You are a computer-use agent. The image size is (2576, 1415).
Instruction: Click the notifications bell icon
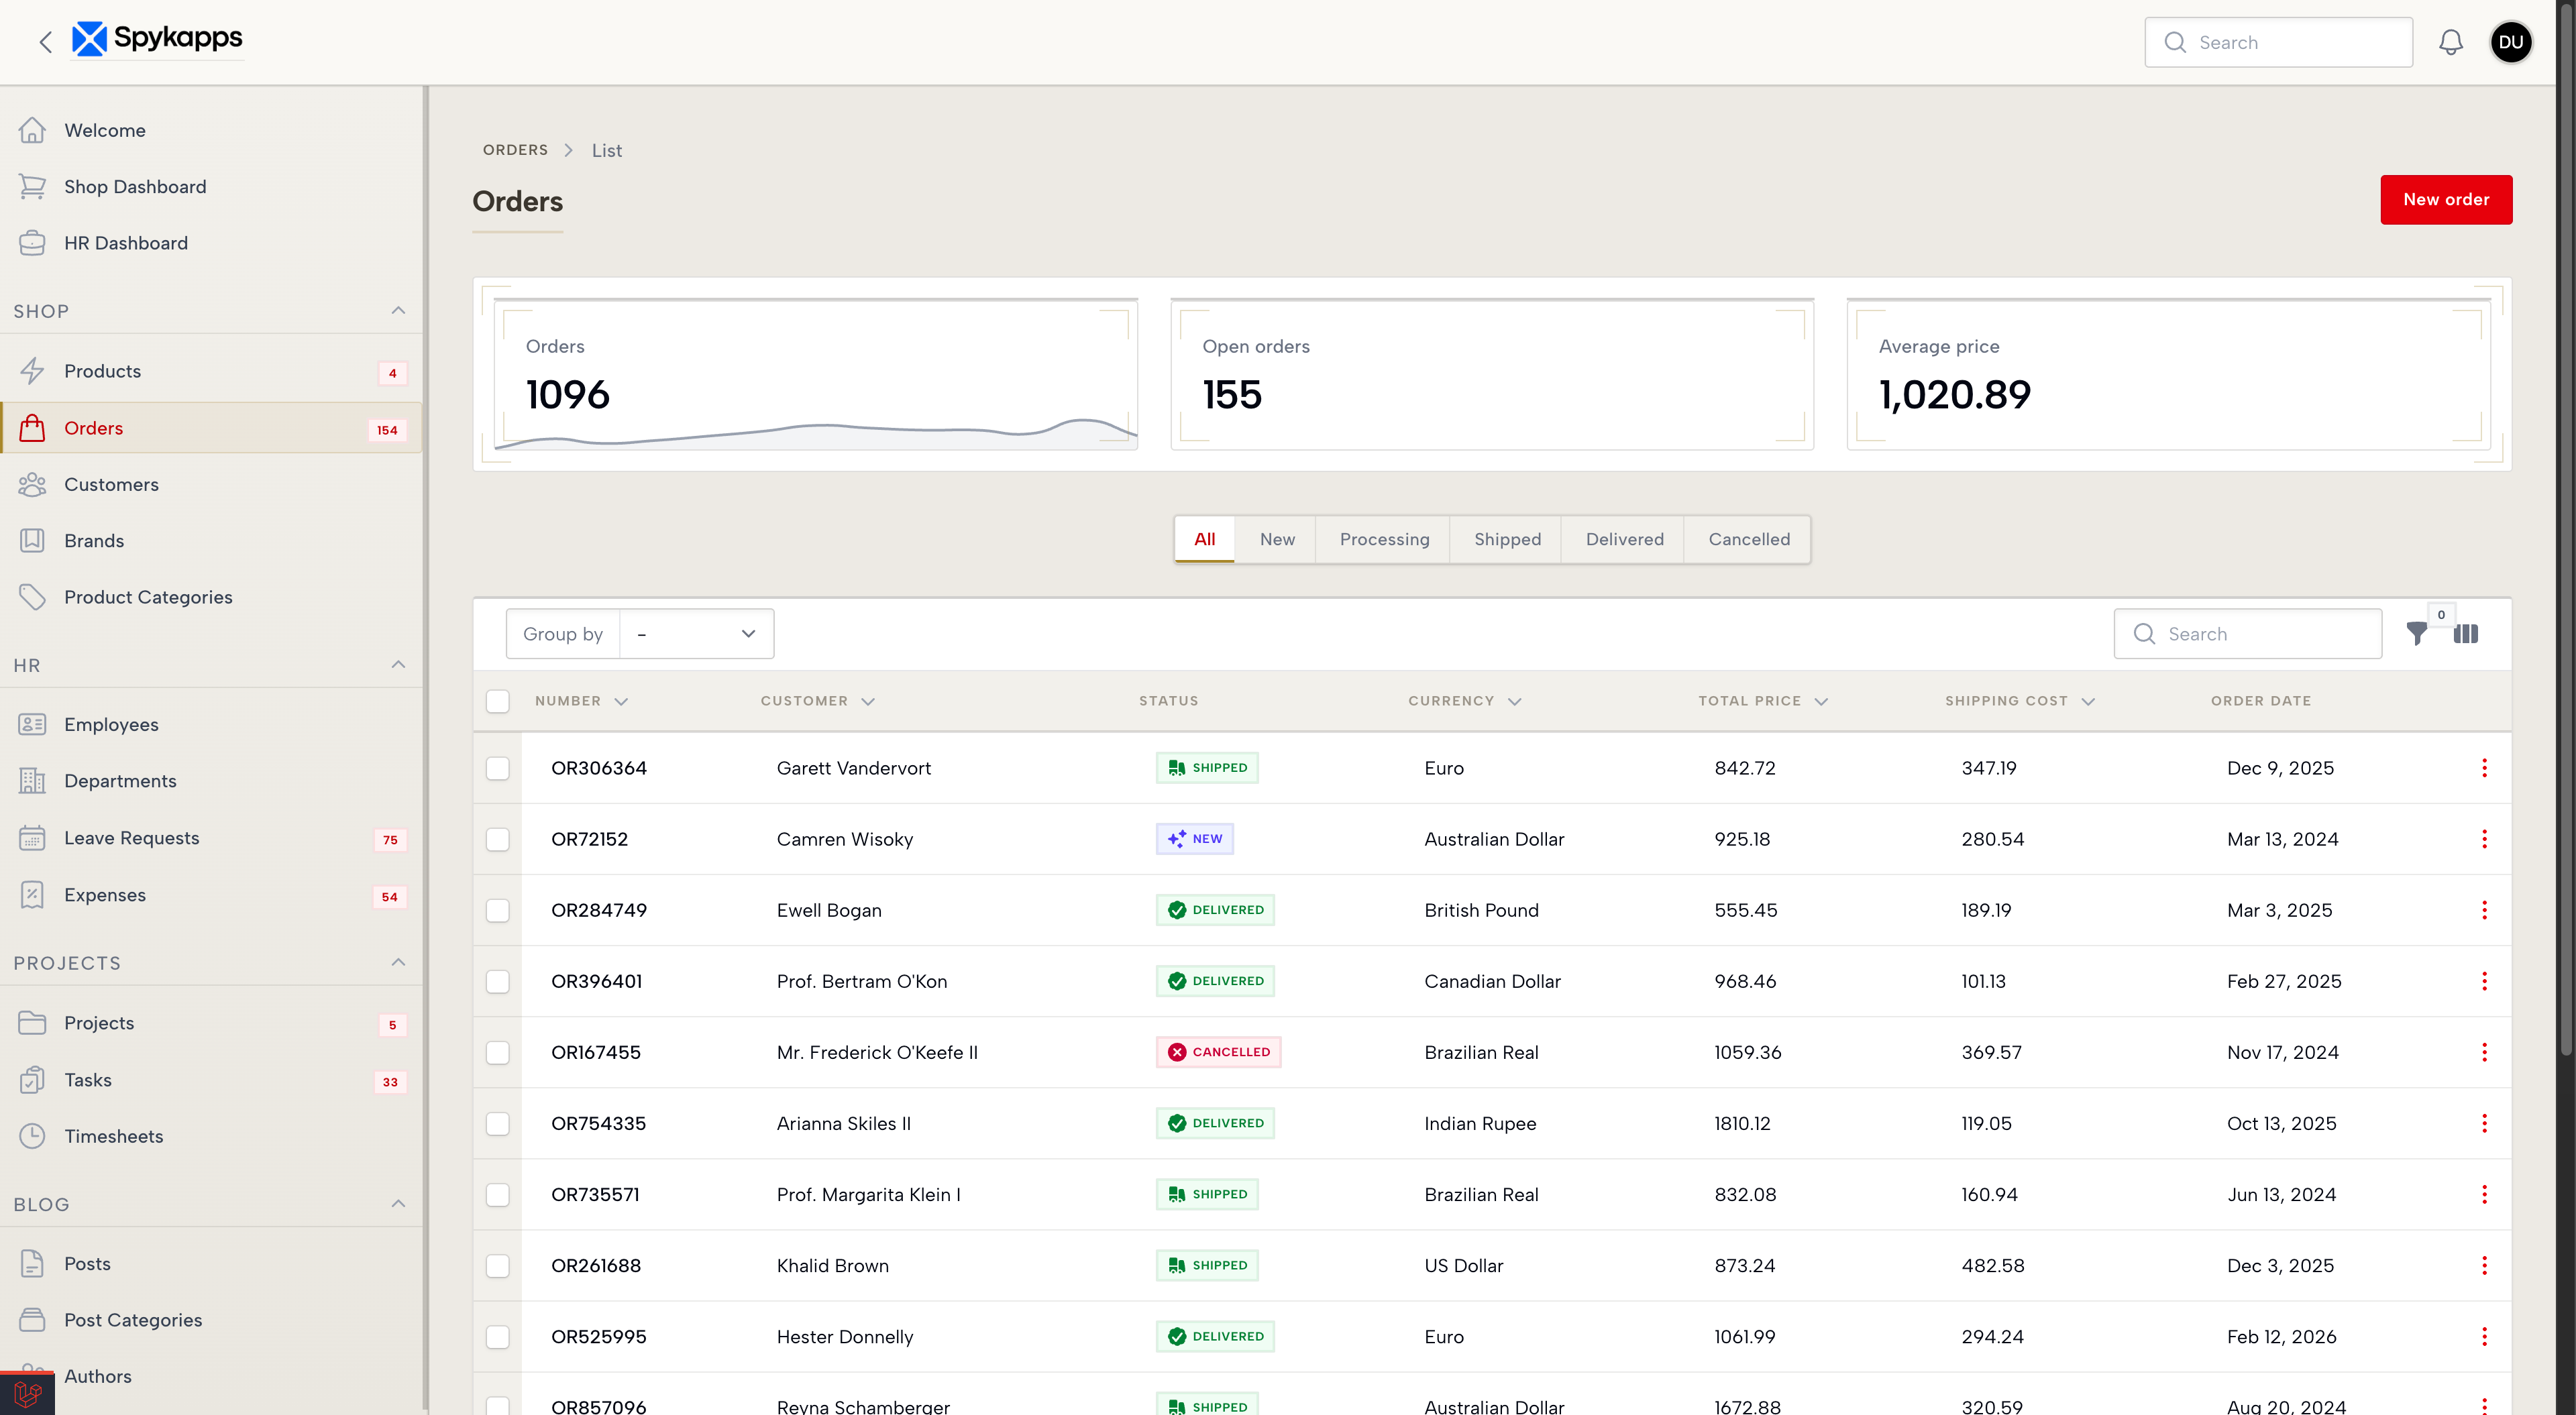[x=2450, y=42]
